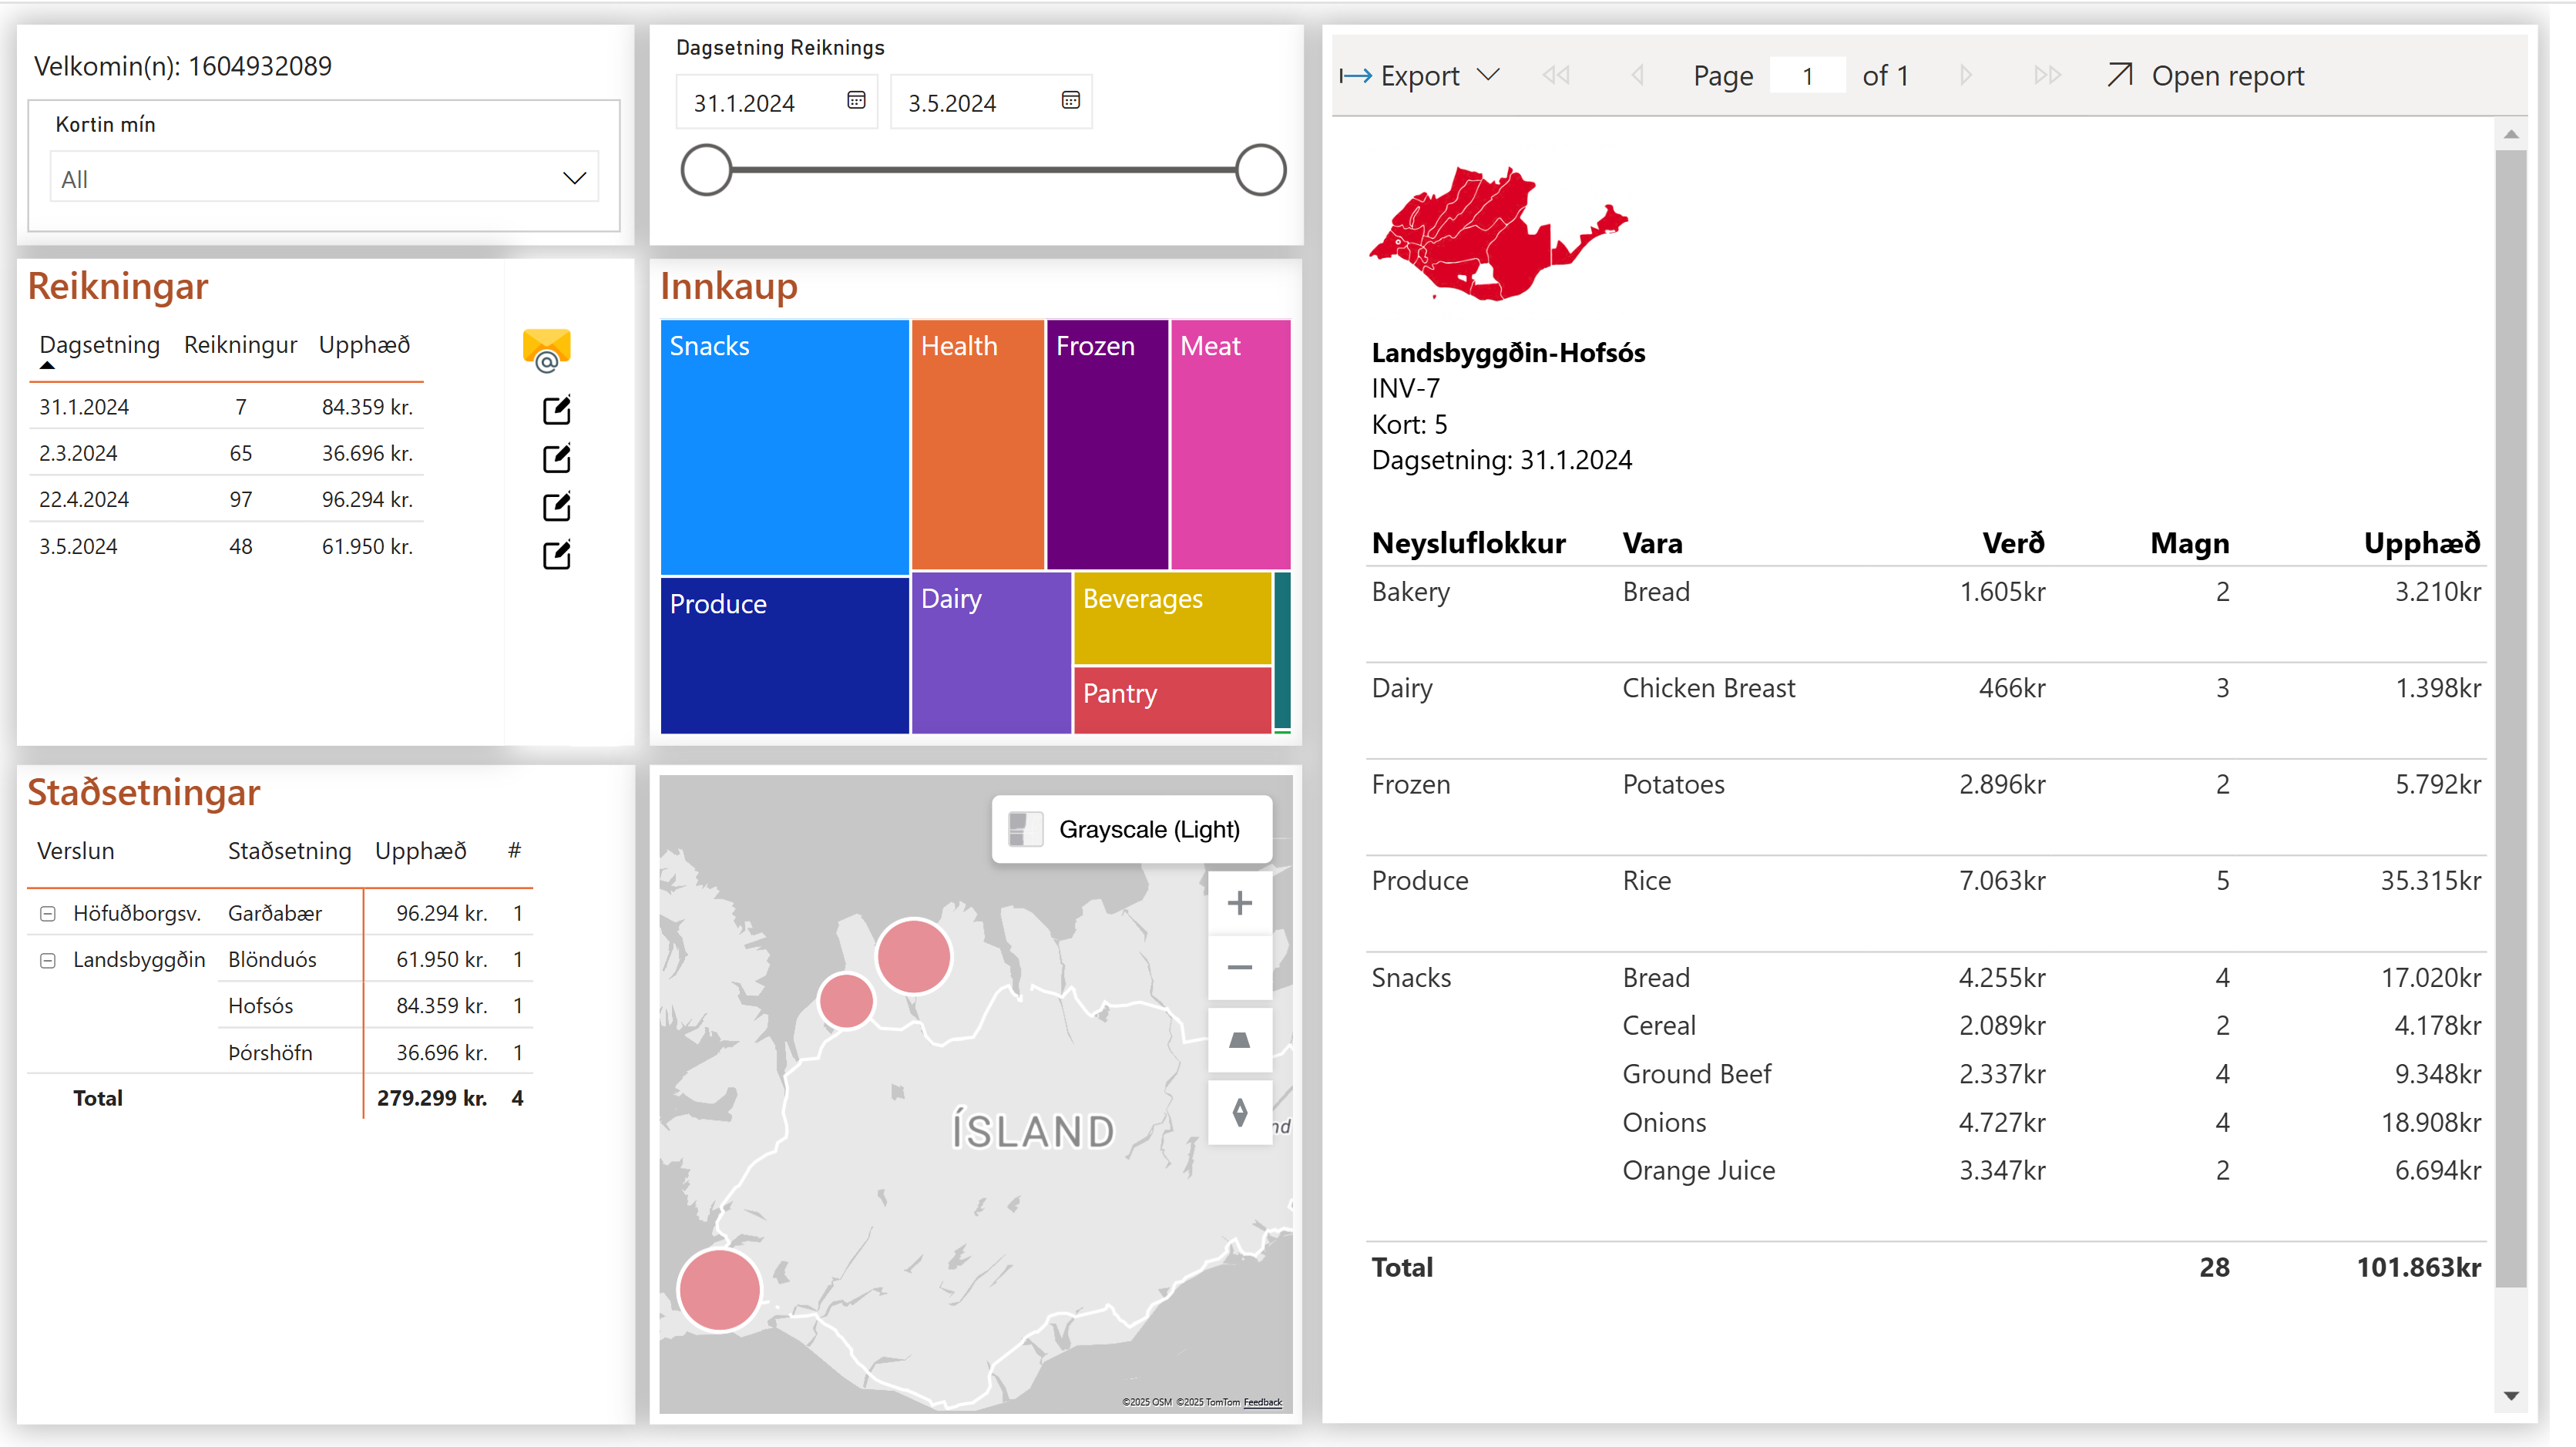Click the page number input field
The width and height of the screenshot is (2576, 1447).
[x=1807, y=76]
